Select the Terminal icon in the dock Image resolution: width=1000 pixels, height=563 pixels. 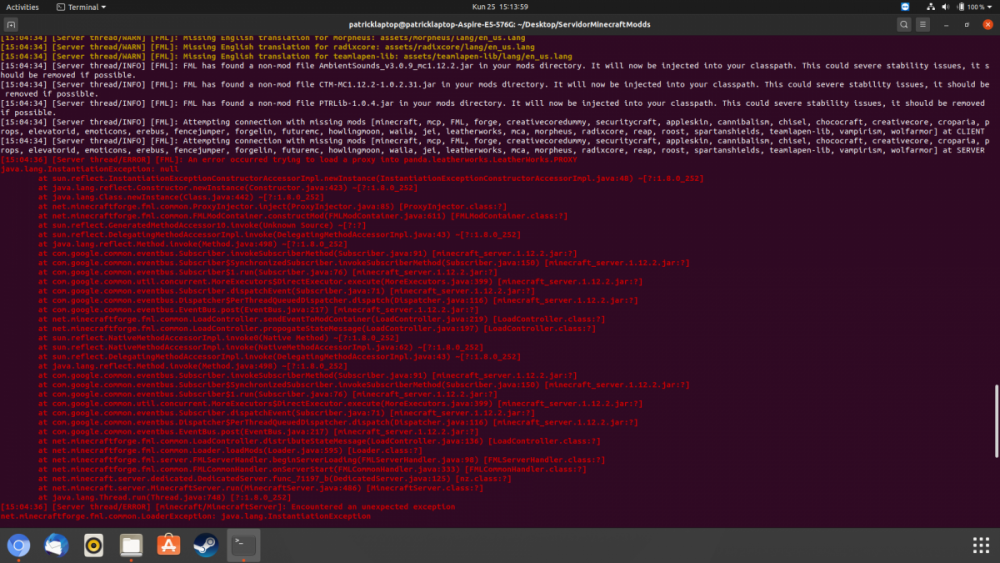pyautogui.click(x=243, y=545)
